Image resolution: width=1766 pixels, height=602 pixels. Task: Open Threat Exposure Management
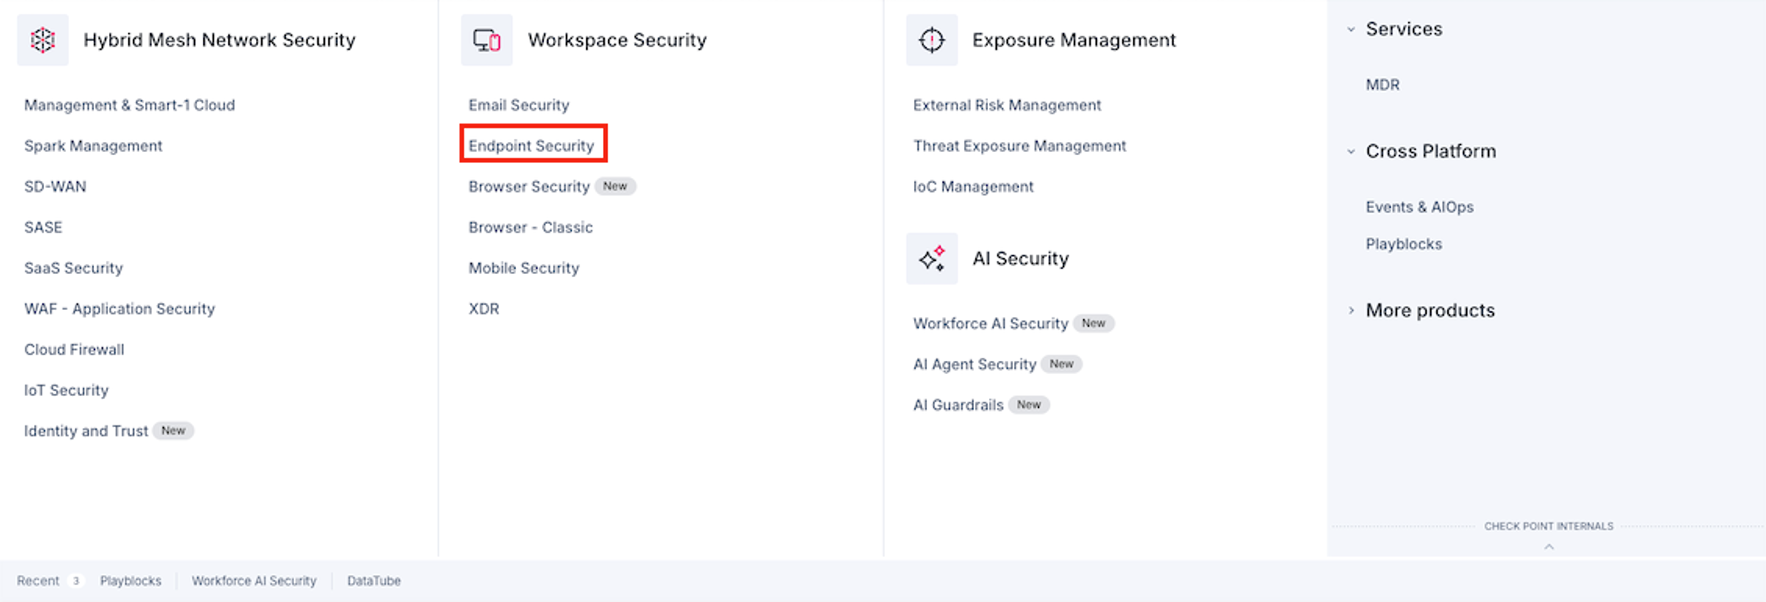[1020, 146]
